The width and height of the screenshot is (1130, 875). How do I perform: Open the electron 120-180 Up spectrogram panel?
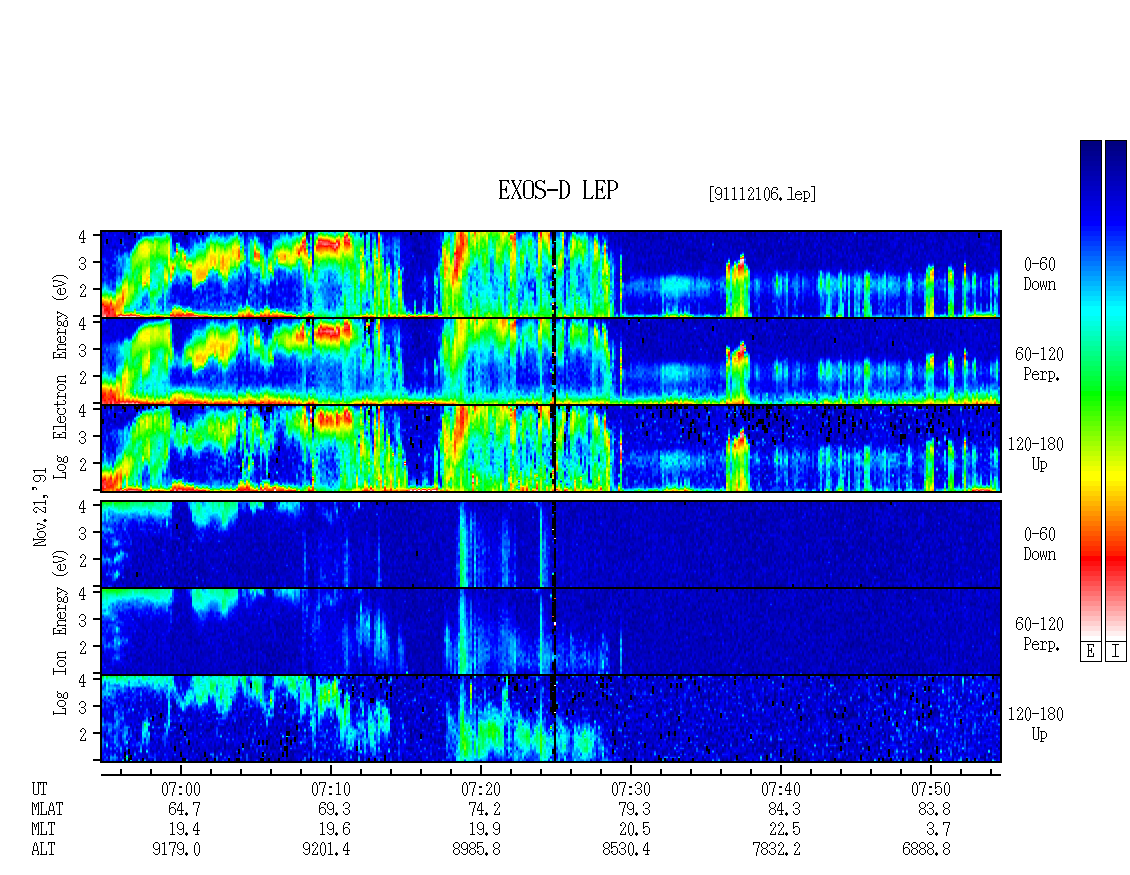(x=551, y=448)
